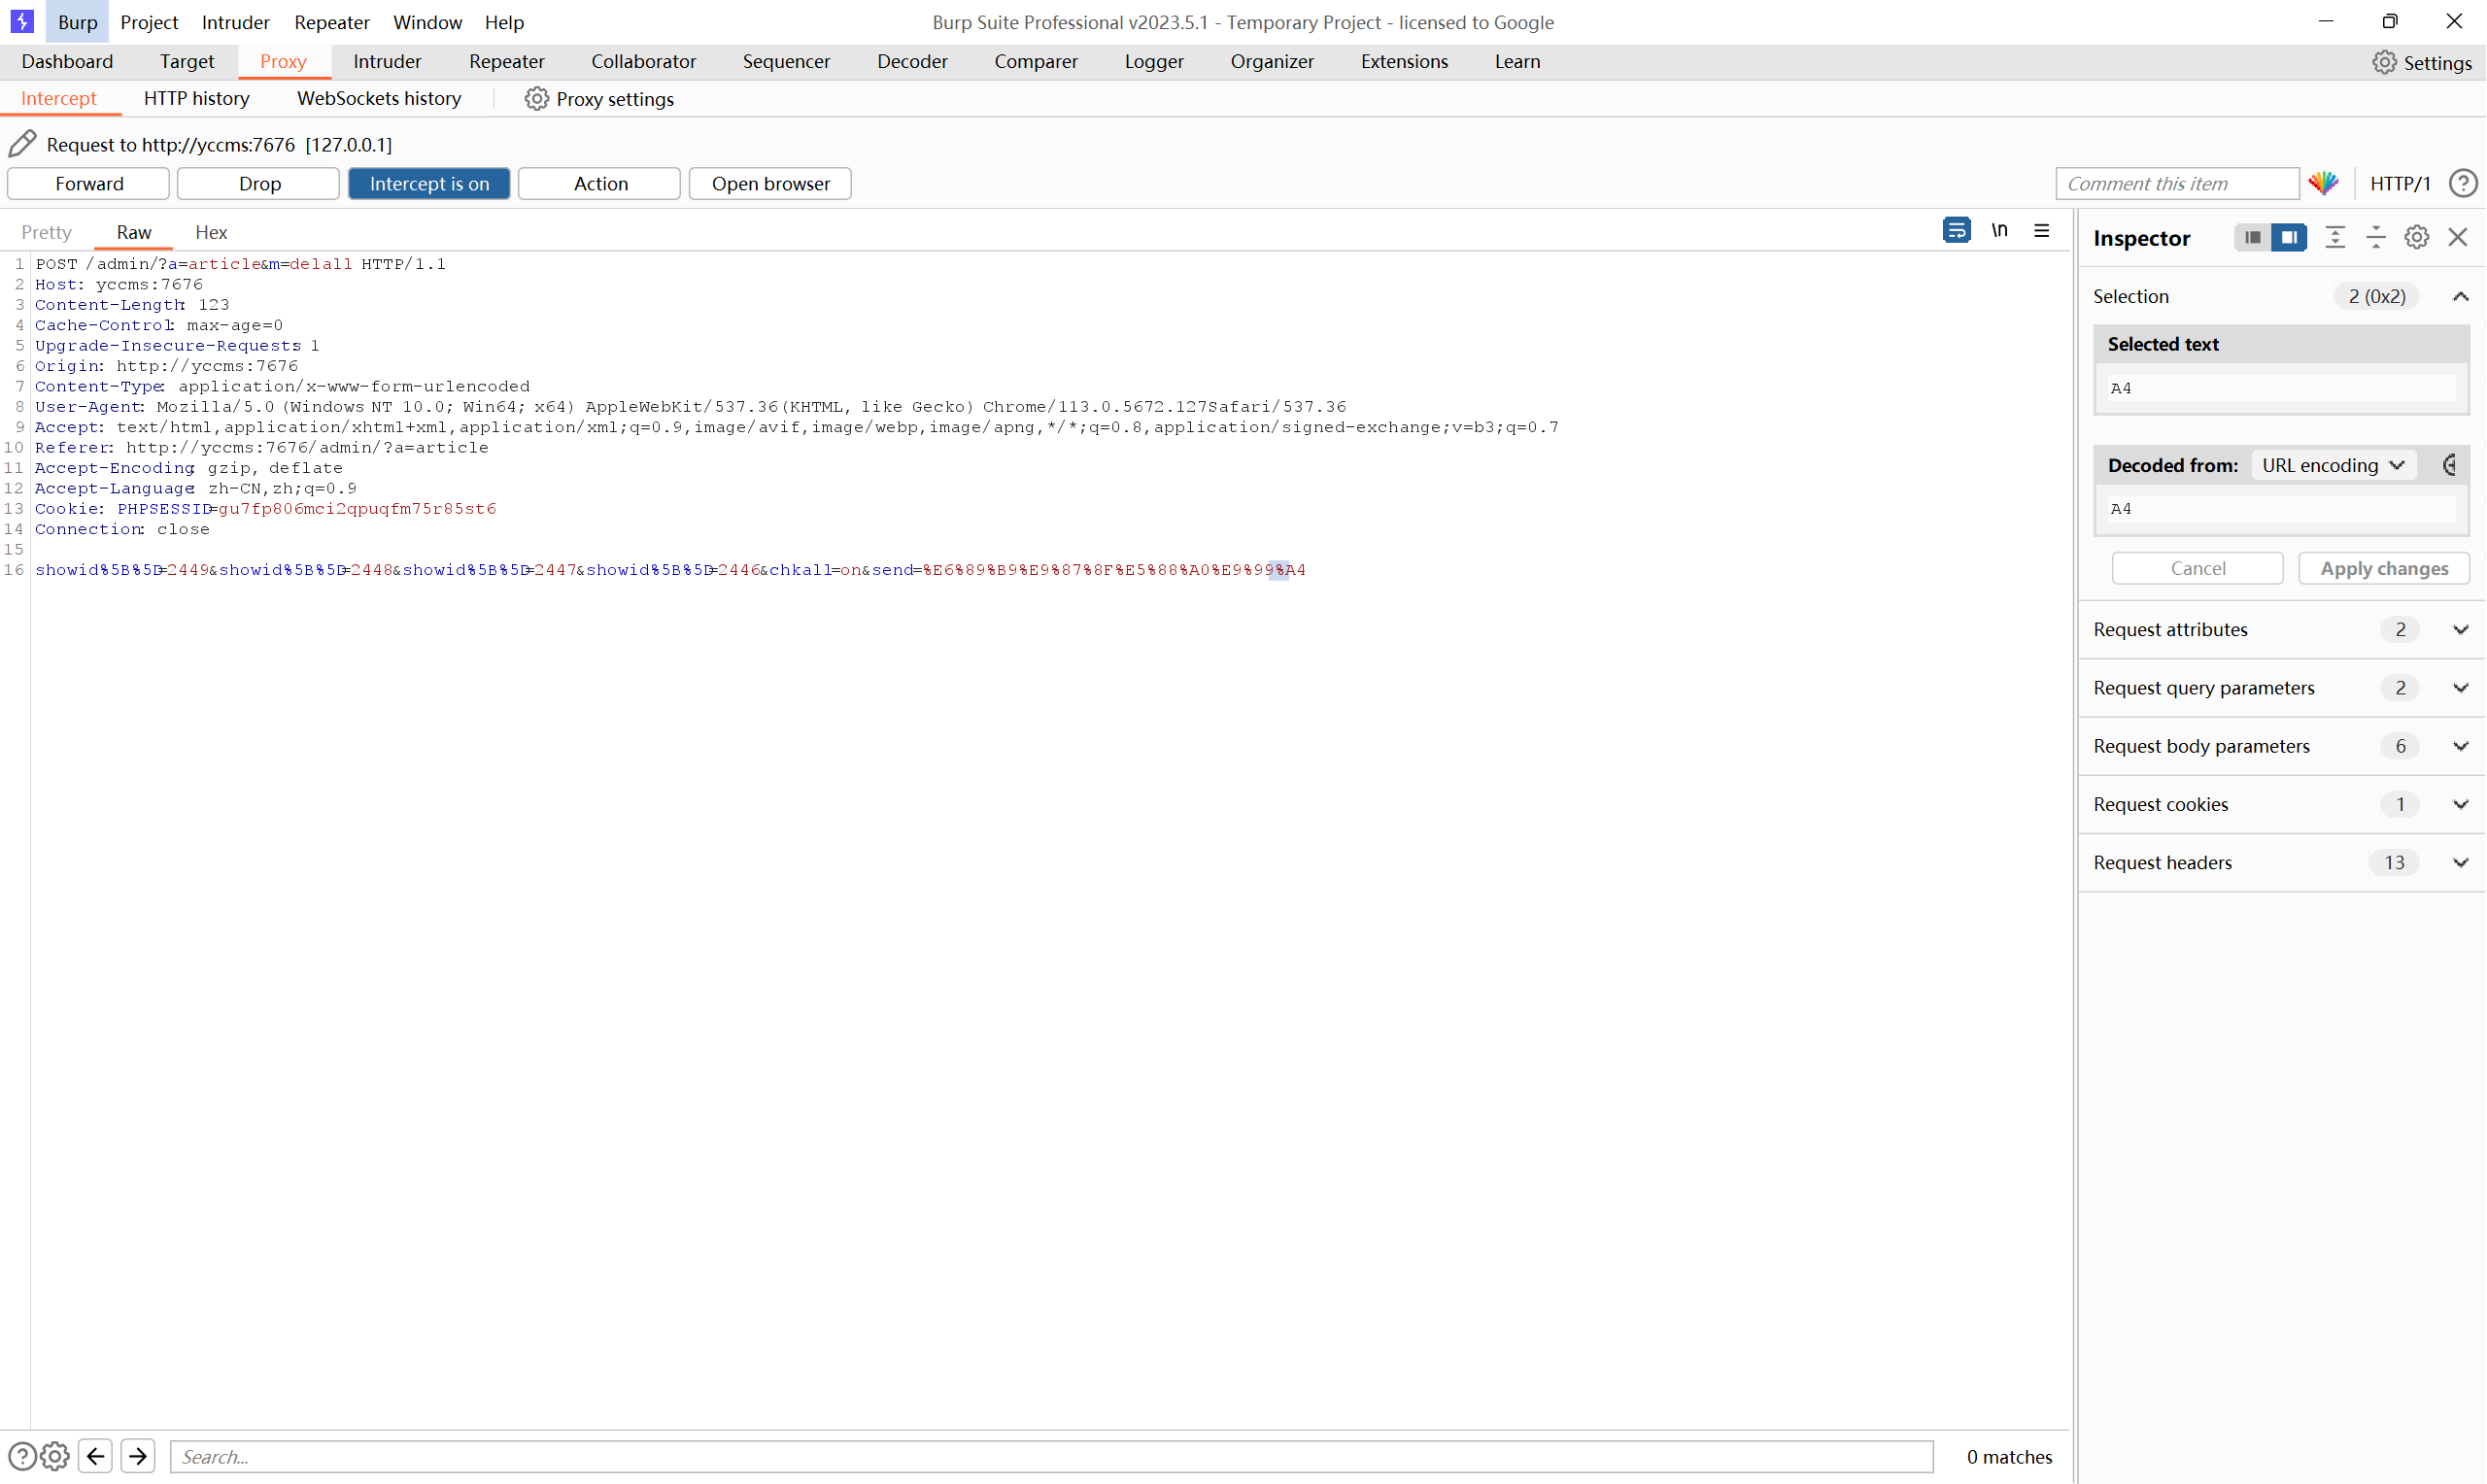This screenshot has height=1484, width=2487.
Task: Open the Repeater main tab
Action: coord(506,61)
